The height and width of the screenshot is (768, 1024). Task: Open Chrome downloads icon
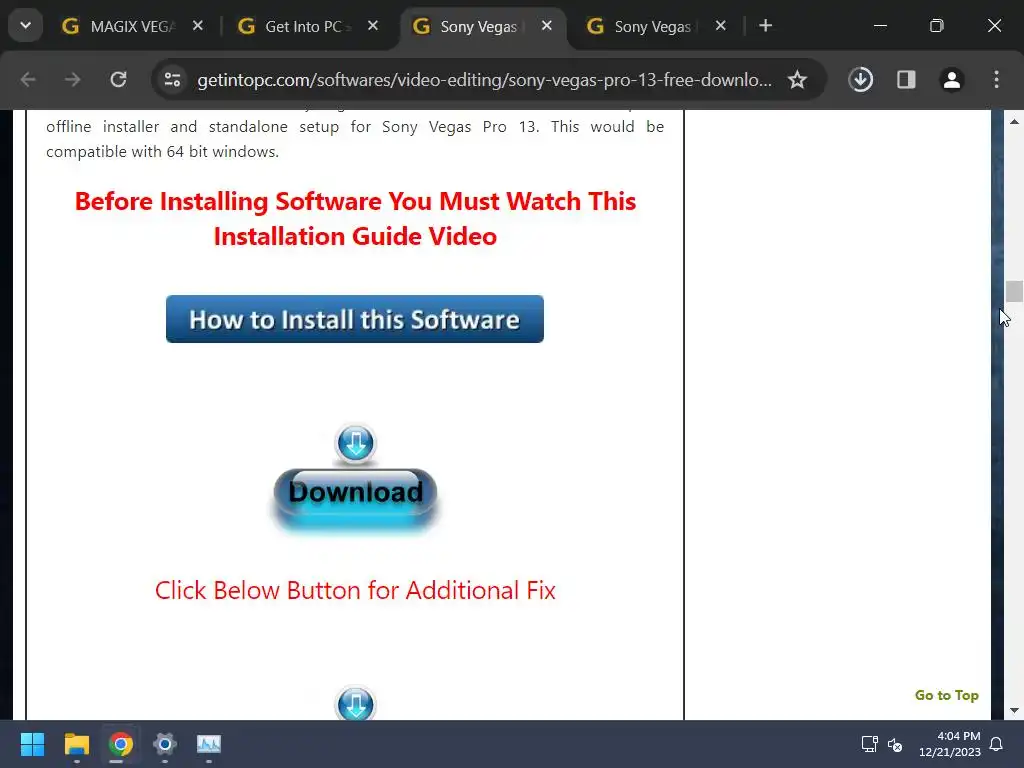coord(861,80)
